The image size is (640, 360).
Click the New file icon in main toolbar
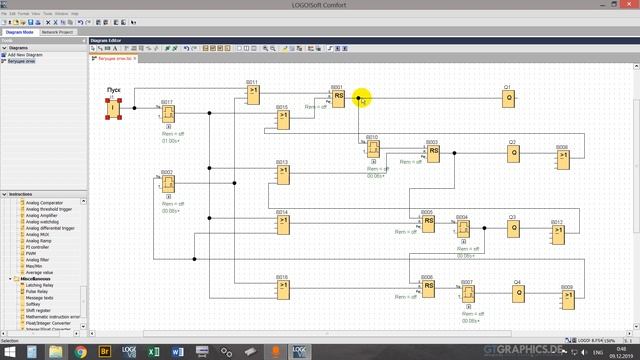[x=4, y=22]
